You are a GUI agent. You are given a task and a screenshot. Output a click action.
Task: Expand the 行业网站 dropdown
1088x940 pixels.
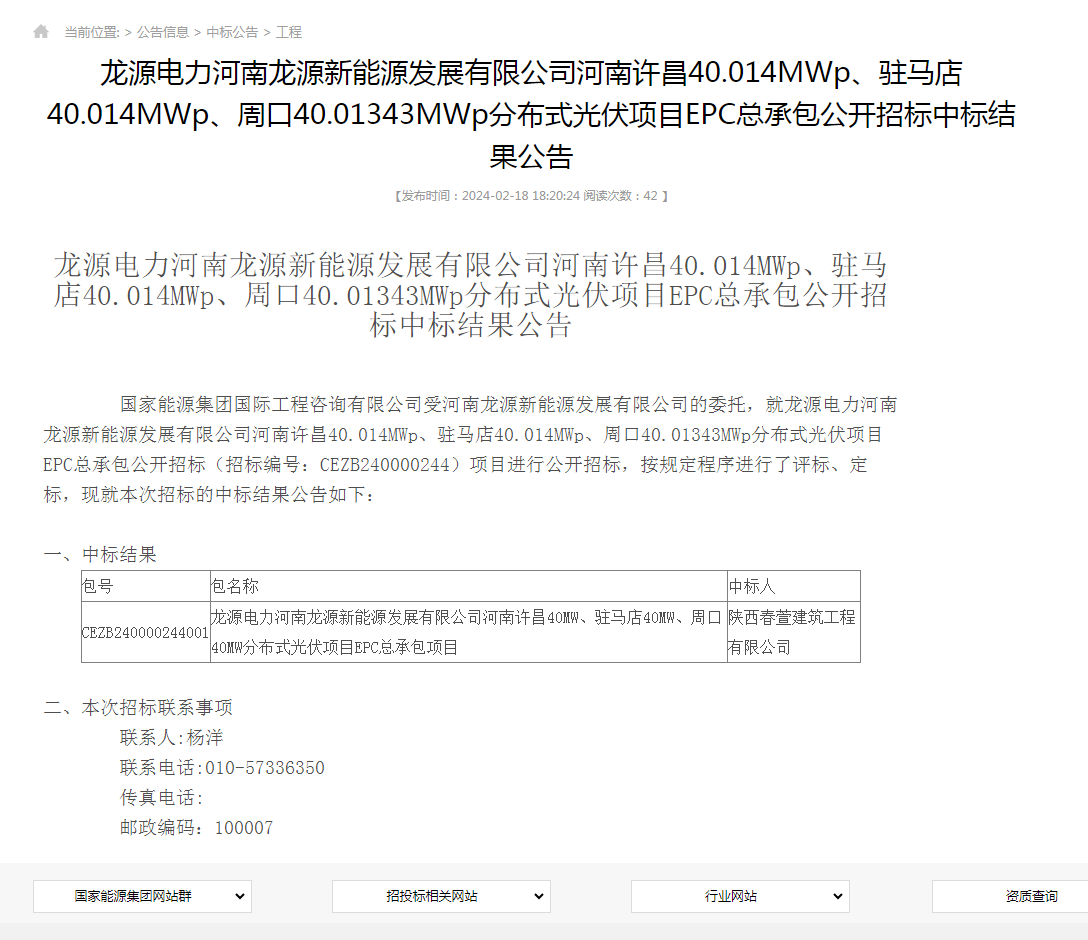(x=740, y=896)
